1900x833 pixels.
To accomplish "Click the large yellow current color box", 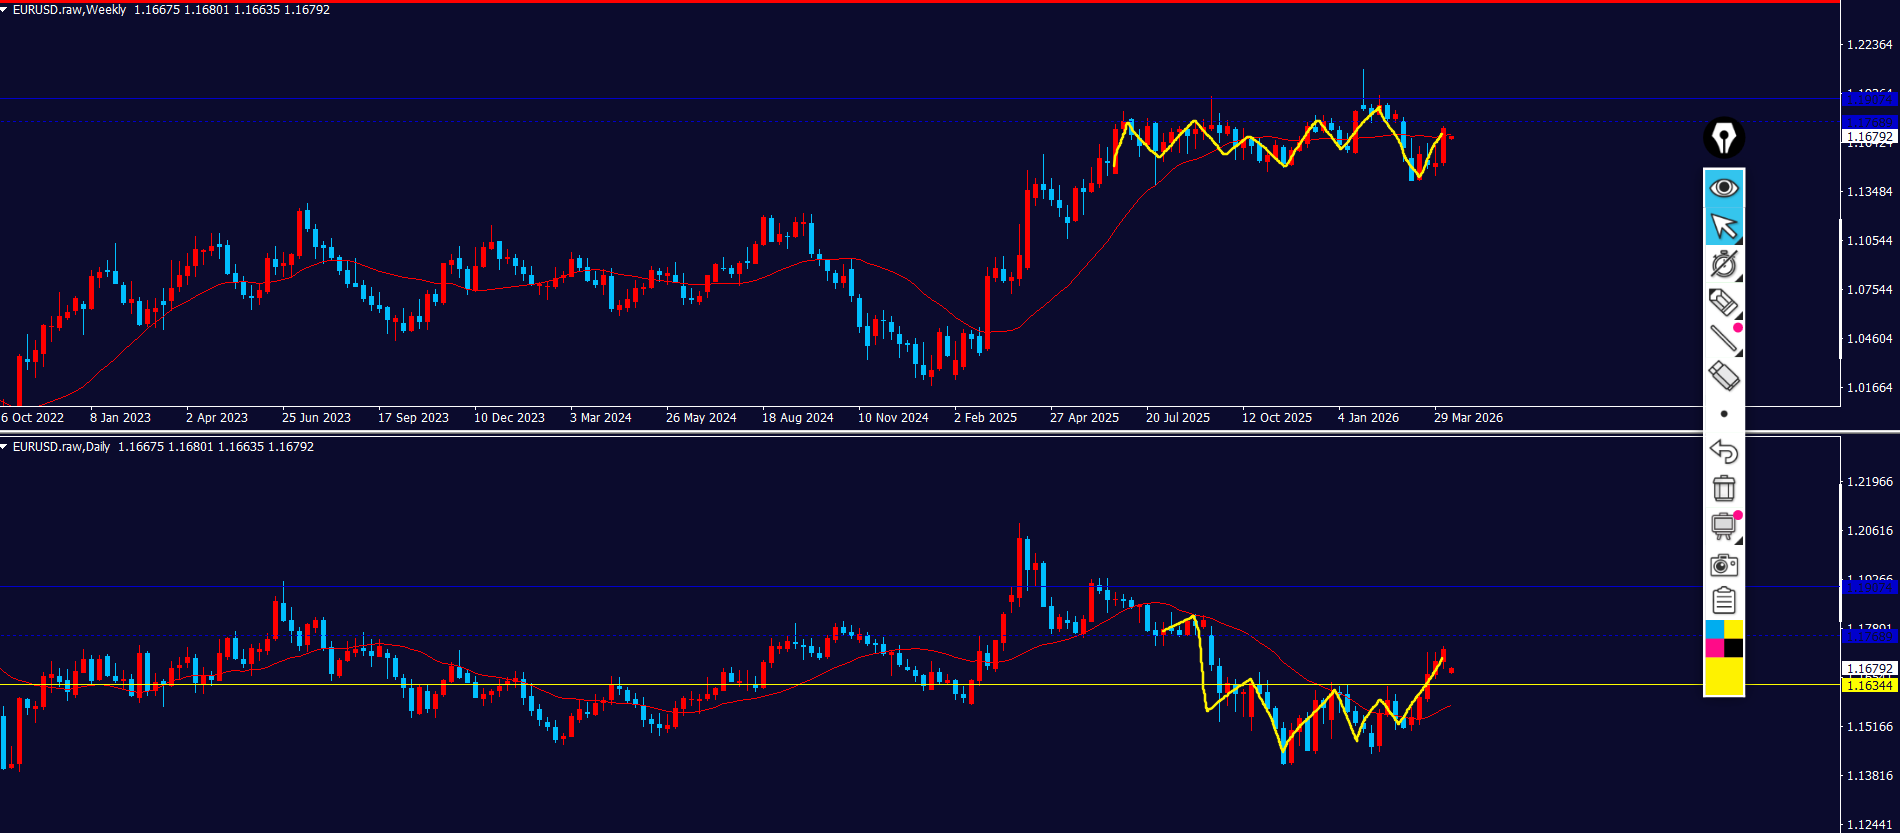I will click(x=1723, y=676).
